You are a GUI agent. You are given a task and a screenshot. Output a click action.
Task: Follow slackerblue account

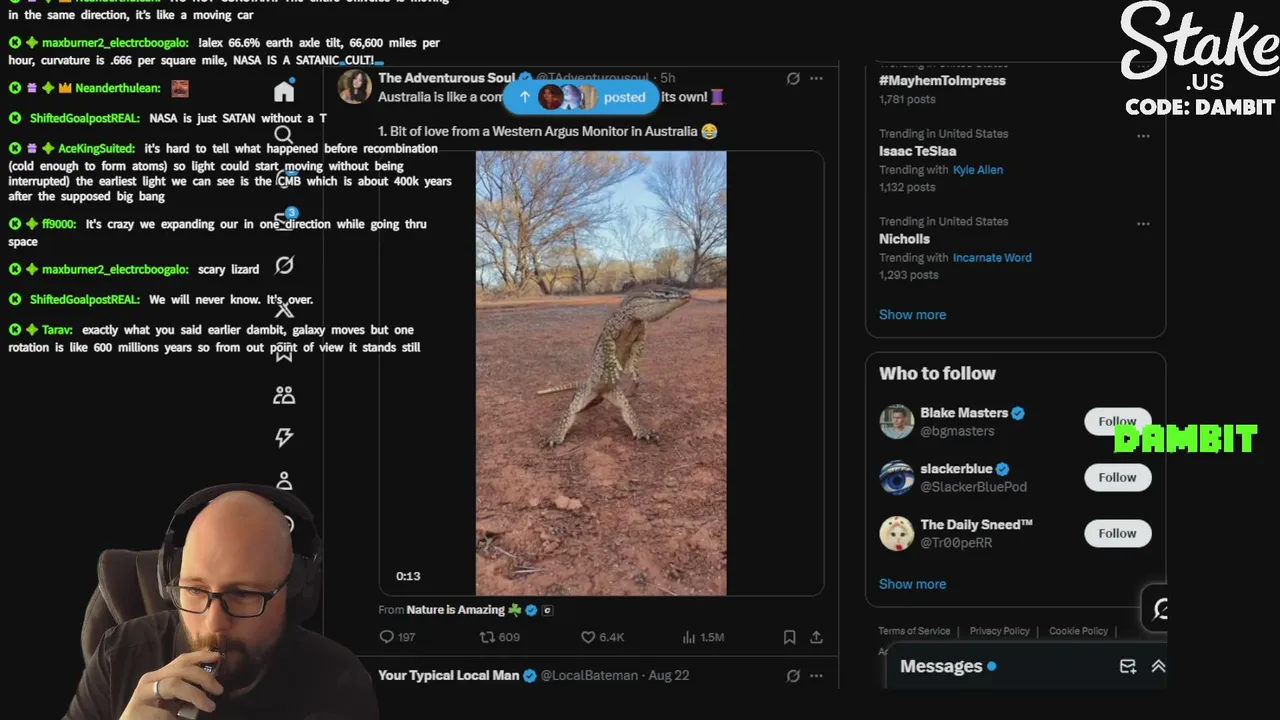(x=1117, y=477)
